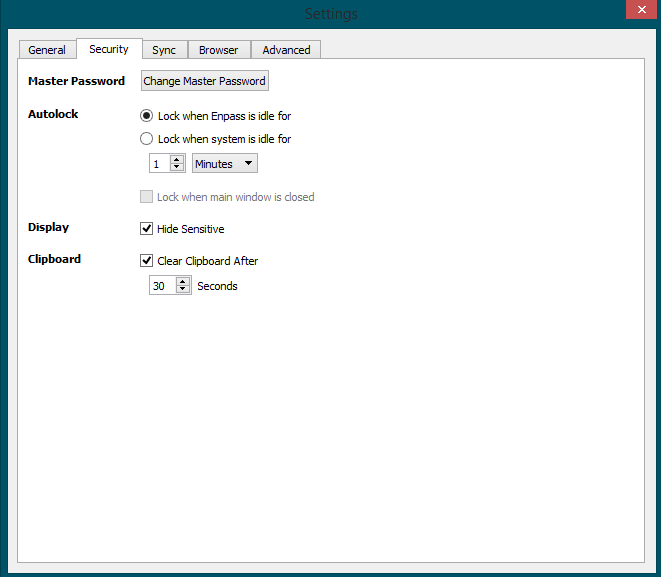
Task: Close the Settings window
Action: [x=642, y=9]
